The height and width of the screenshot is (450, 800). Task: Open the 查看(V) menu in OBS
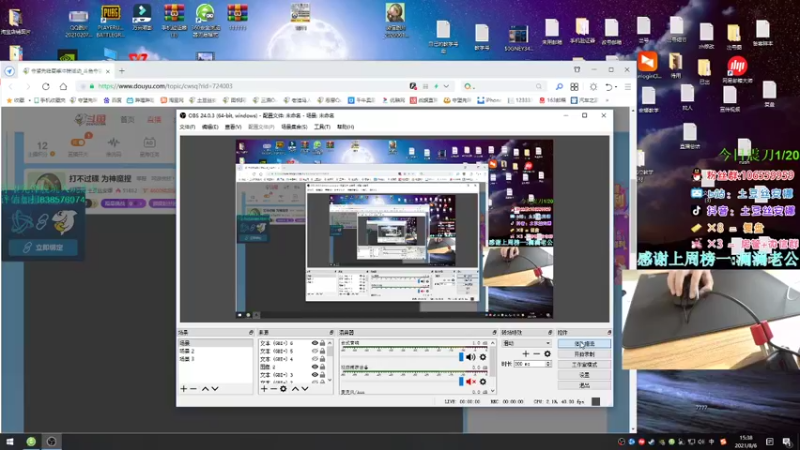pos(233,127)
